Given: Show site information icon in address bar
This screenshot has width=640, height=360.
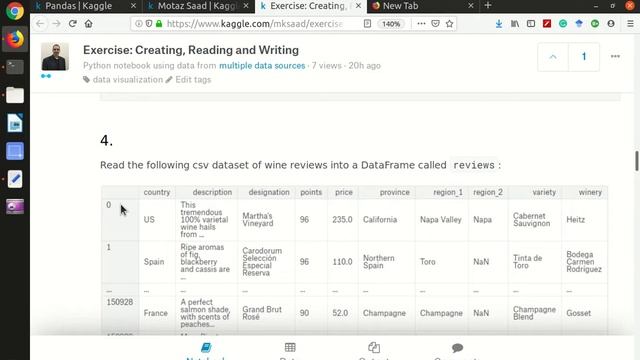Looking at the screenshot, I should click(139, 24).
